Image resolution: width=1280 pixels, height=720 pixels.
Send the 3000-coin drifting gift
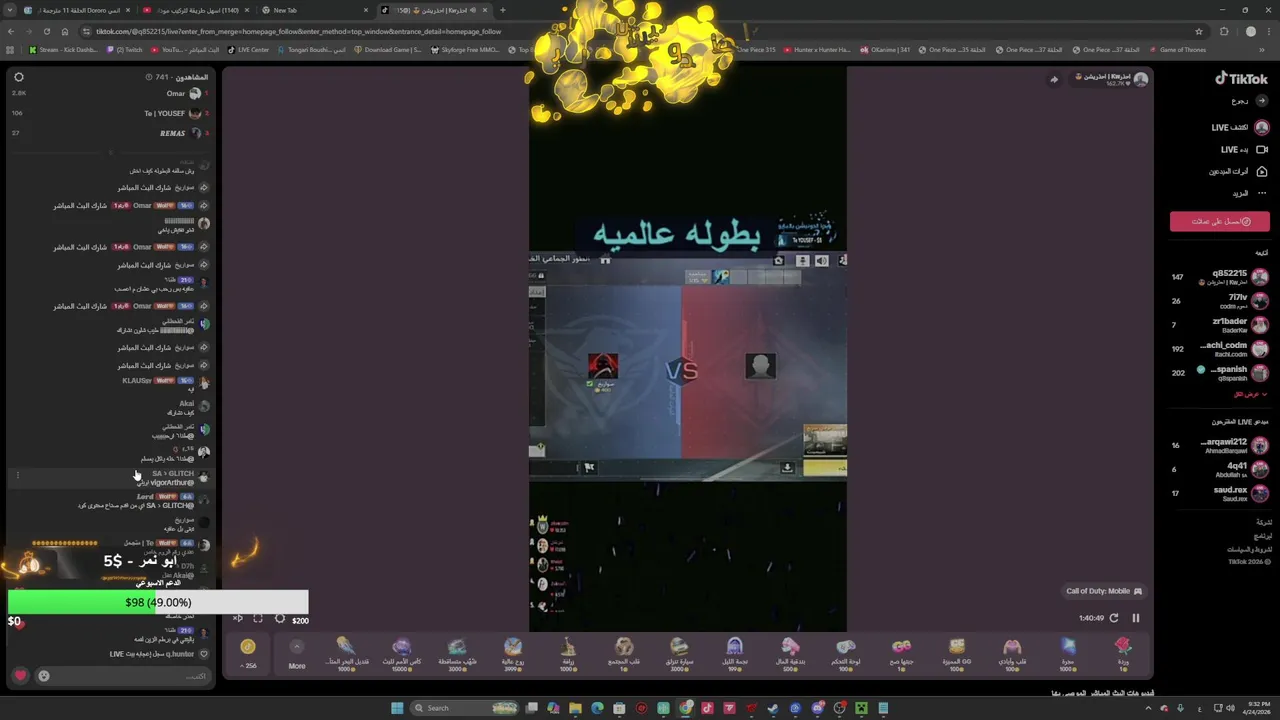point(457,653)
